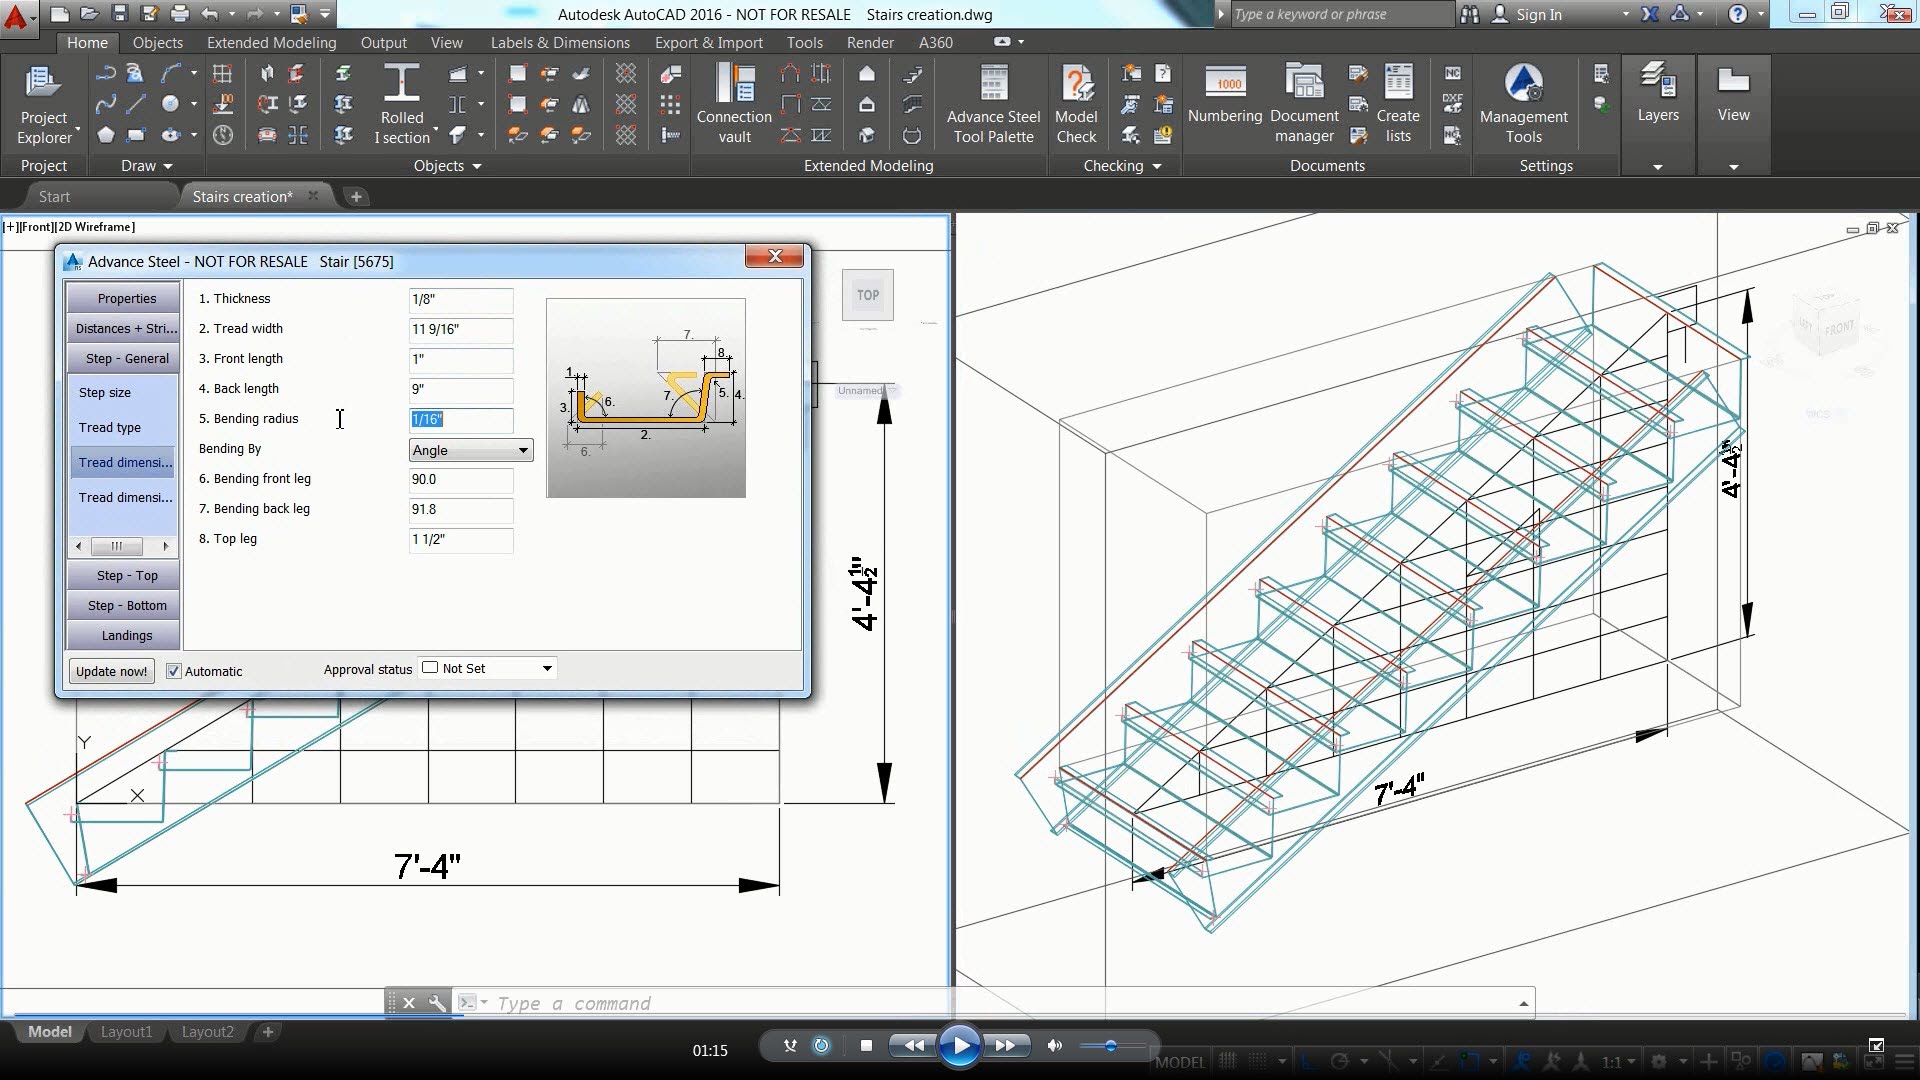Open the Layers panel
The image size is (1920, 1080).
[x=1657, y=100]
